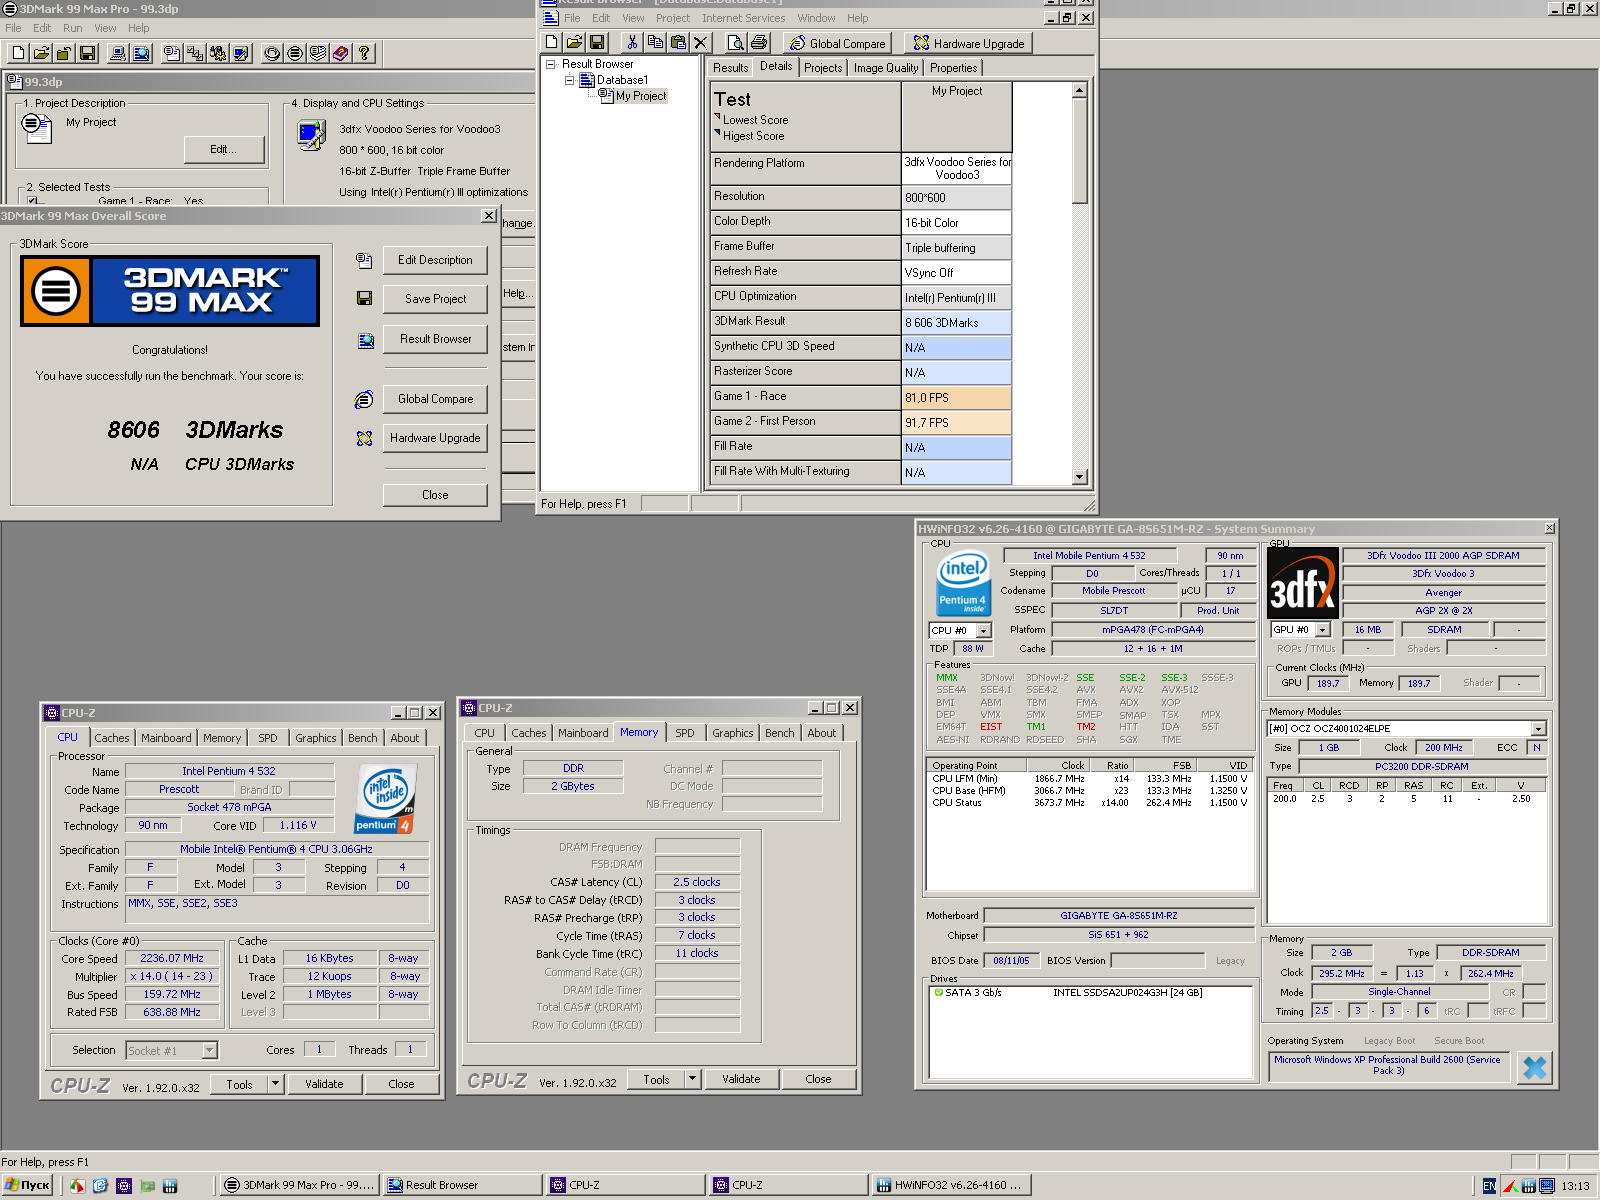Collapse the Database1 tree node
Image resolution: width=1600 pixels, height=1200 pixels.
click(x=569, y=80)
